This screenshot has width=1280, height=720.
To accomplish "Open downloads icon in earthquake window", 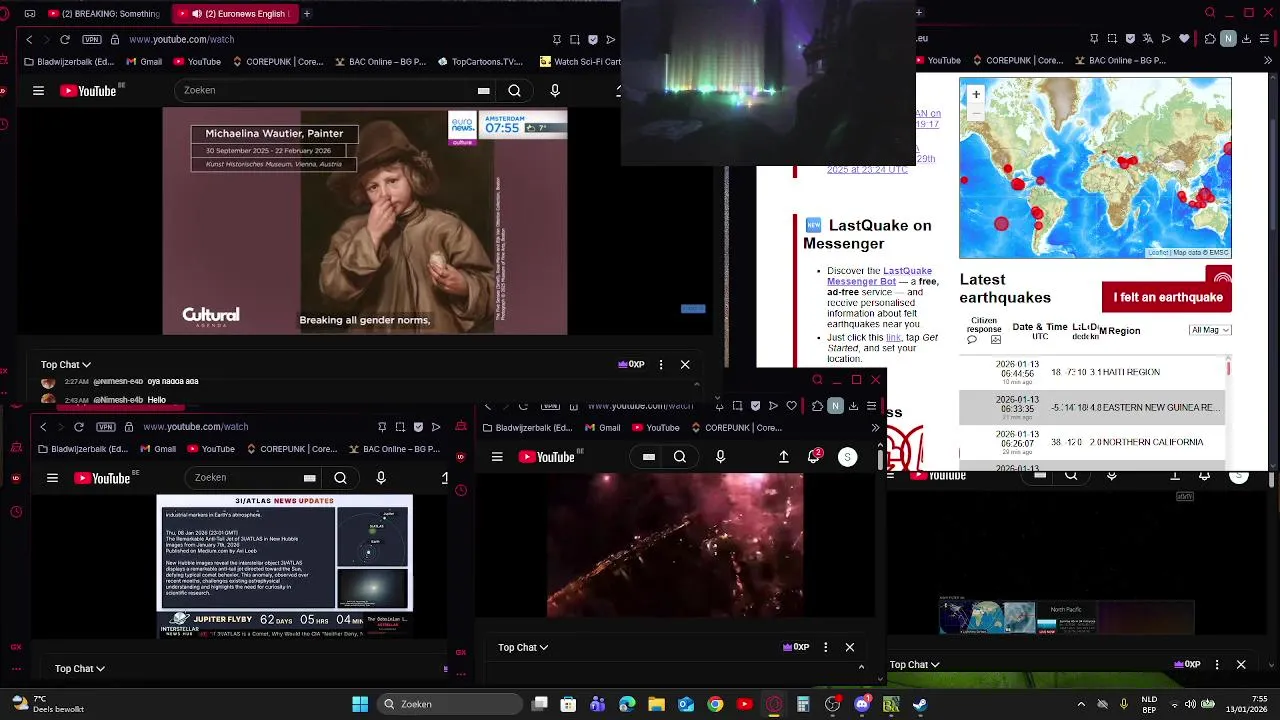I will tap(1246, 39).
